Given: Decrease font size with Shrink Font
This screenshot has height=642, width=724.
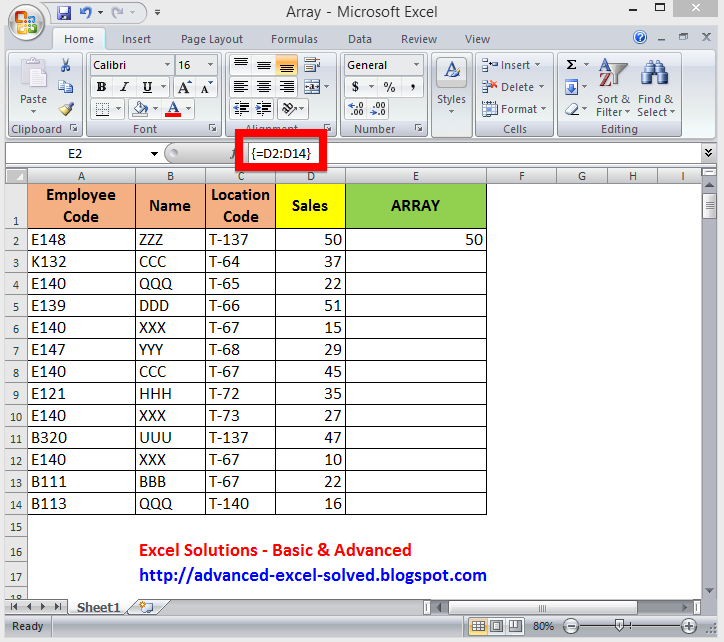Looking at the screenshot, I should 206,87.
